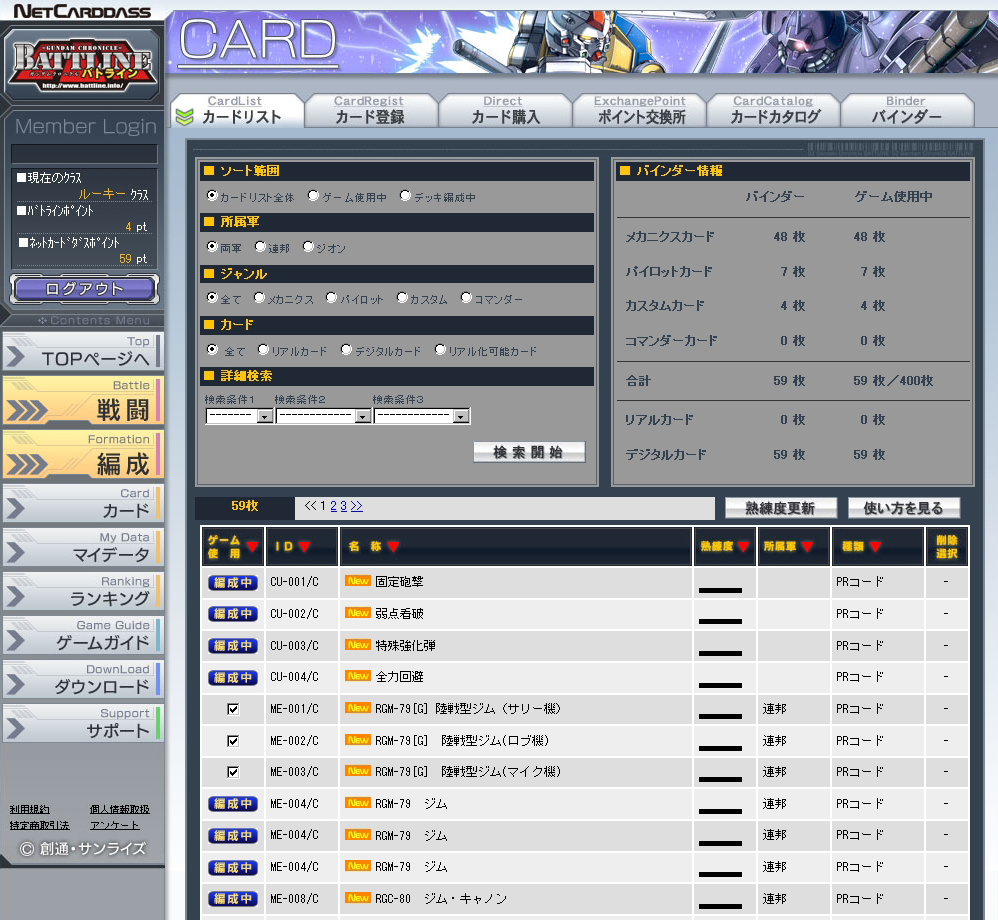Click 検索開始 search button

click(529, 452)
